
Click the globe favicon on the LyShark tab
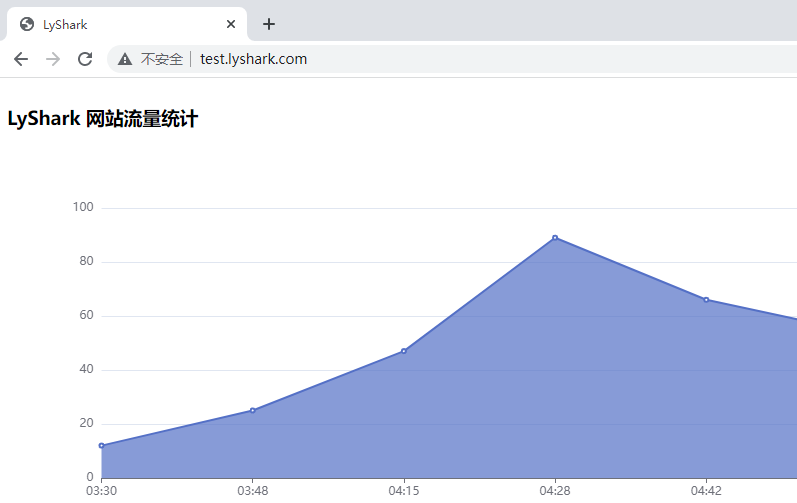[27, 24]
